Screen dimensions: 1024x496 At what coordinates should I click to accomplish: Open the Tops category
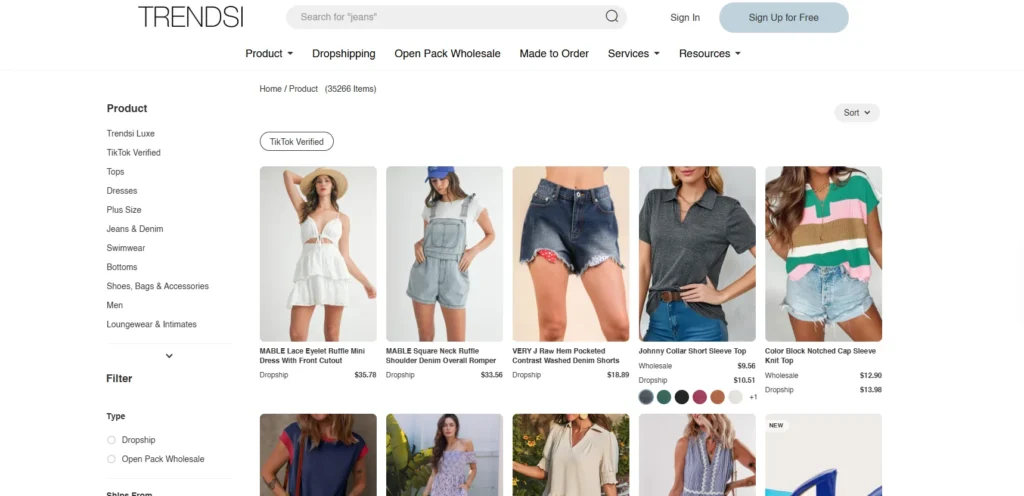pos(115,172)
